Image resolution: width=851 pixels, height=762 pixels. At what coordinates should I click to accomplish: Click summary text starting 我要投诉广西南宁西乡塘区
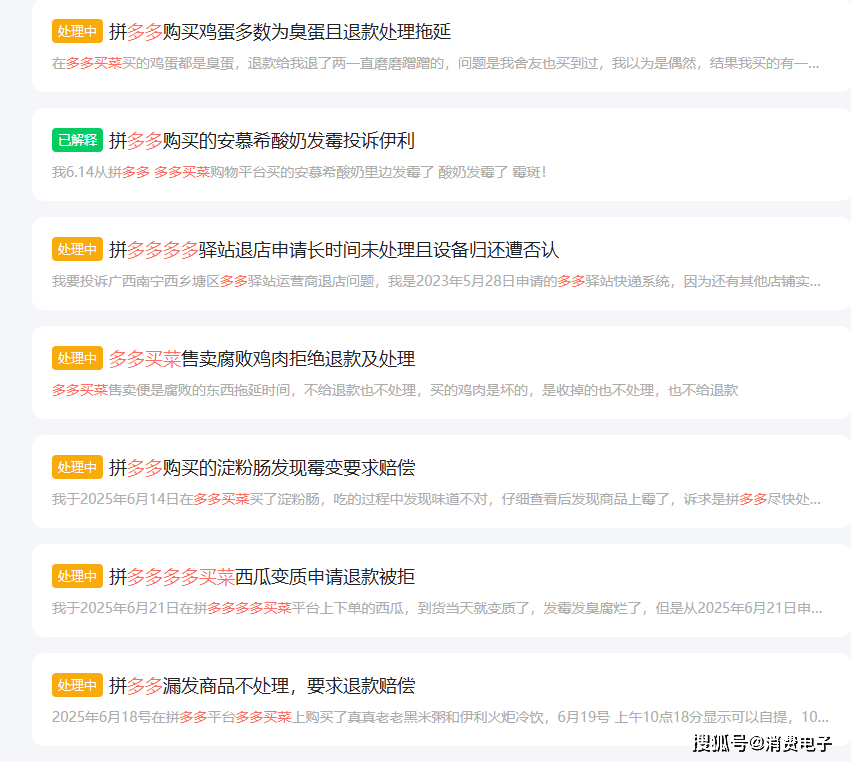[x=436, y=281]
